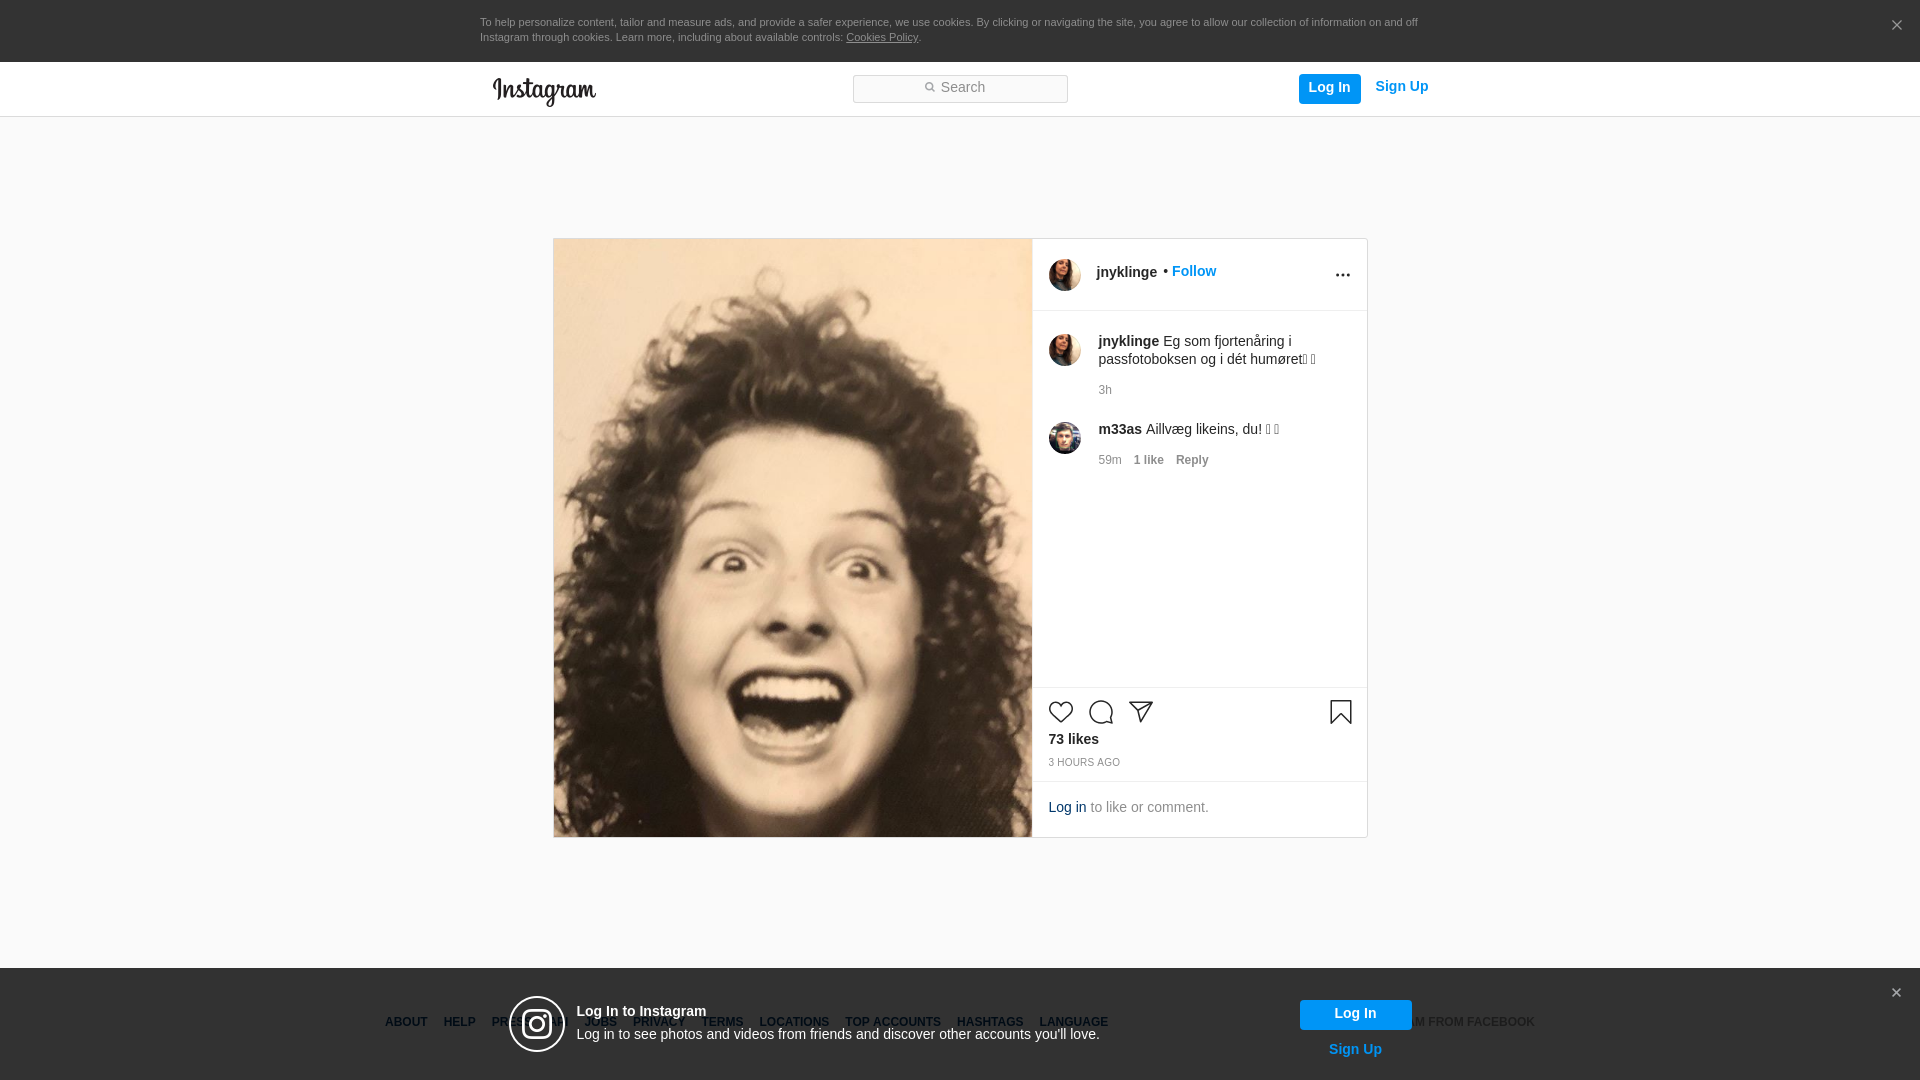1920x1080 pixels.
Task: Open the TOP ACCOUNTS footer link
Action: coord(893,1022)
